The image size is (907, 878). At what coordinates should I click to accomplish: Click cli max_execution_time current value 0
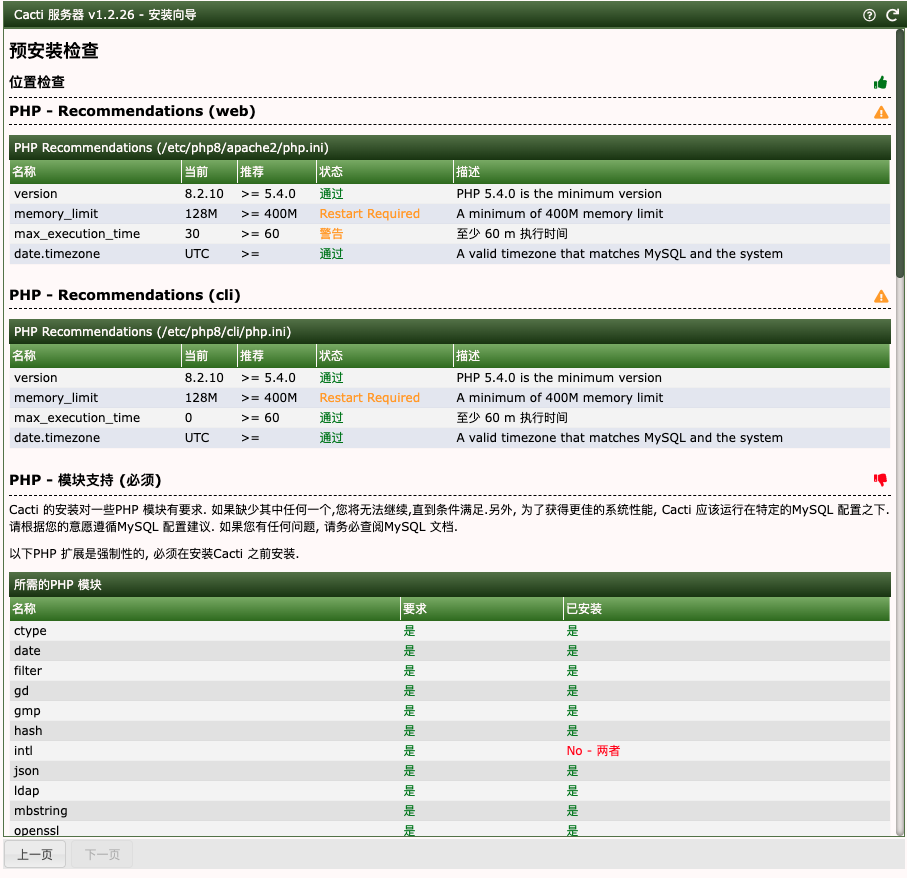coord(189,418)
